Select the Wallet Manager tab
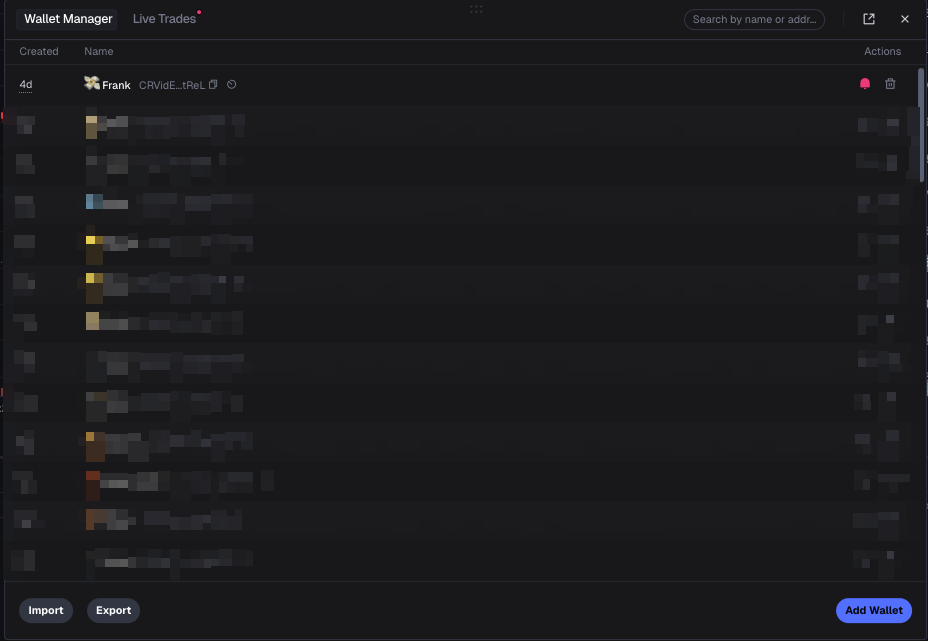The width and height of the screenshot is (928, 641). click(68, 19)
